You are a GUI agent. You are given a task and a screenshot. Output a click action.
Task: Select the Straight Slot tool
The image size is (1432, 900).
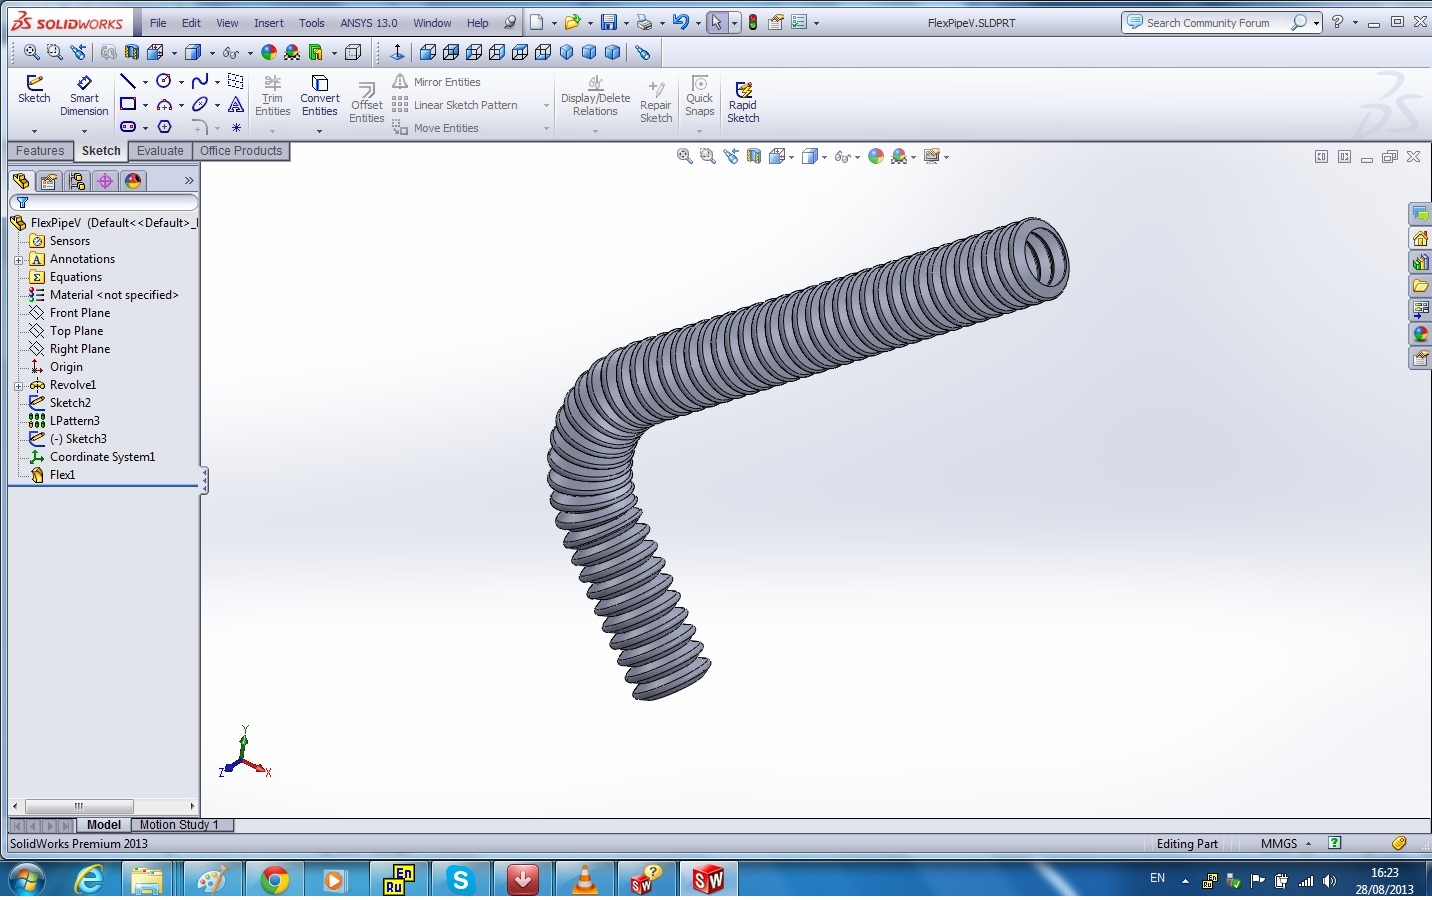click(128, 127)
